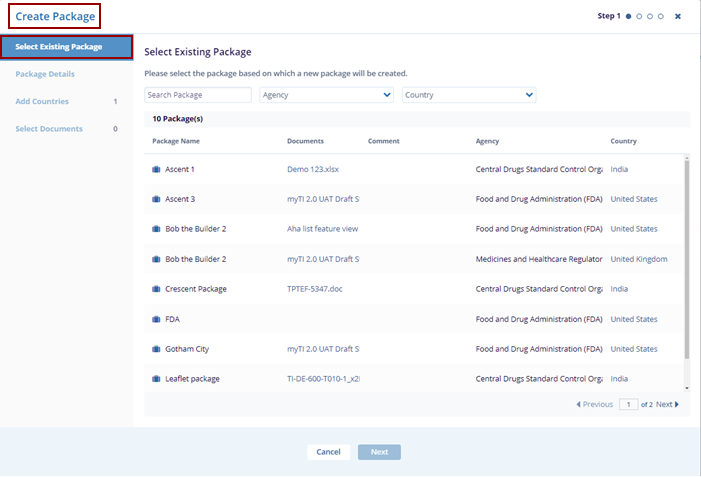Screen dimensions: 701x477
Task: Click the page number box in pagination
Action: [628, 405]
